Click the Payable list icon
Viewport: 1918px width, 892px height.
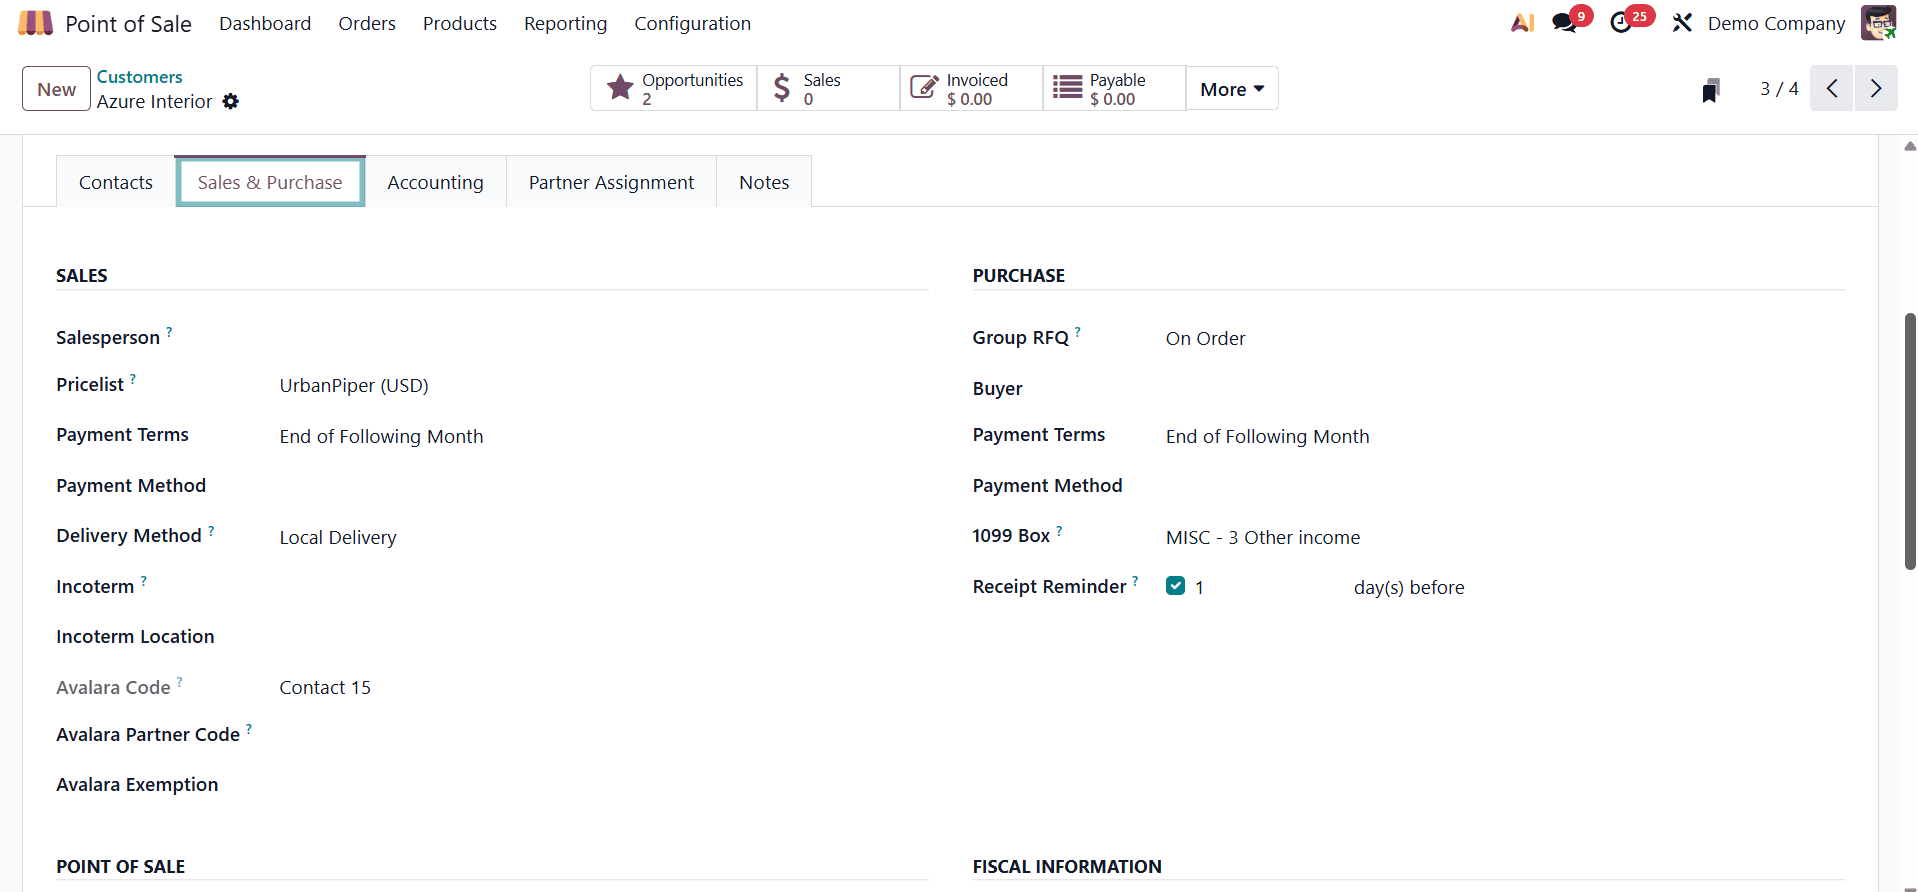pos(1068,87)
